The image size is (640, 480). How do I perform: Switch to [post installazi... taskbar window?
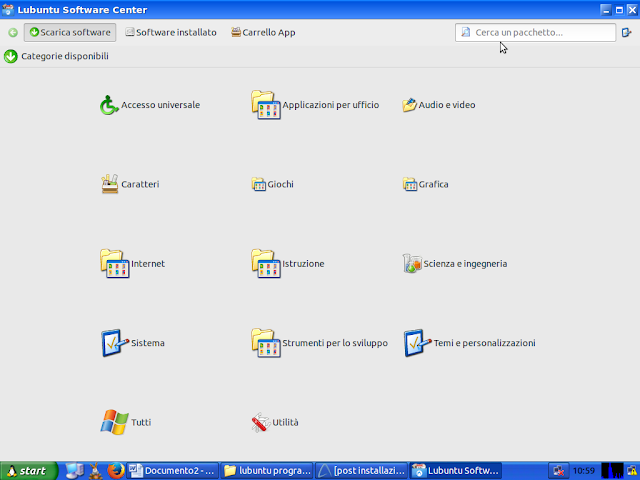pos(362,471)
